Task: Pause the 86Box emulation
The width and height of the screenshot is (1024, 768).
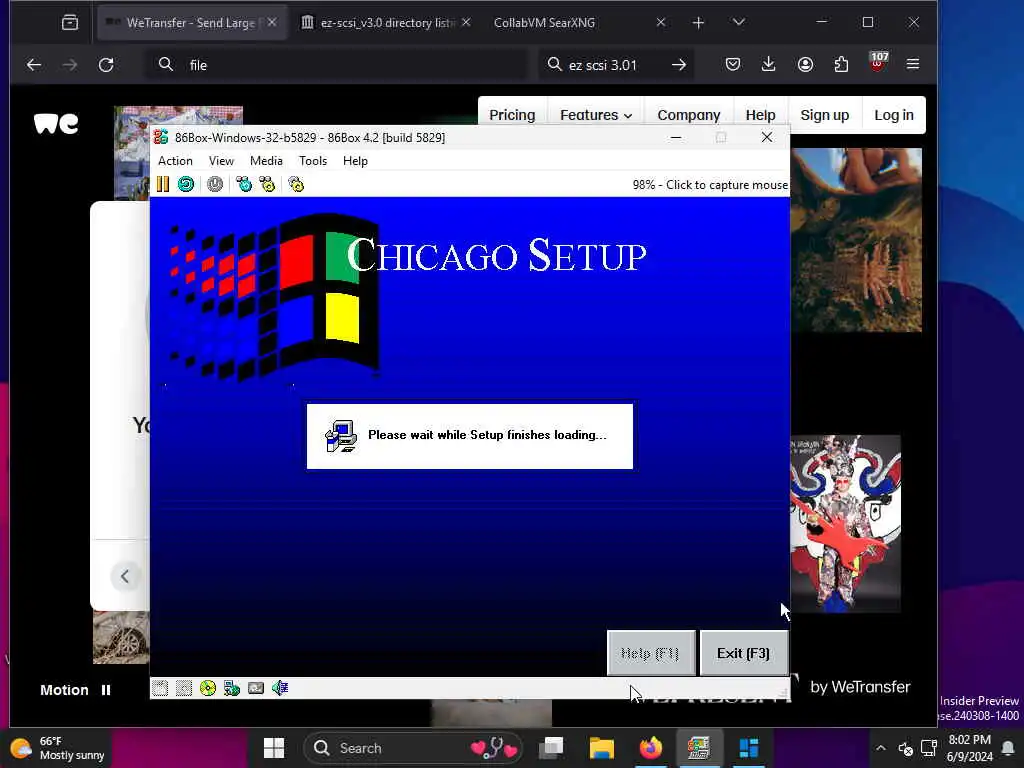Action: click(163, 184)
